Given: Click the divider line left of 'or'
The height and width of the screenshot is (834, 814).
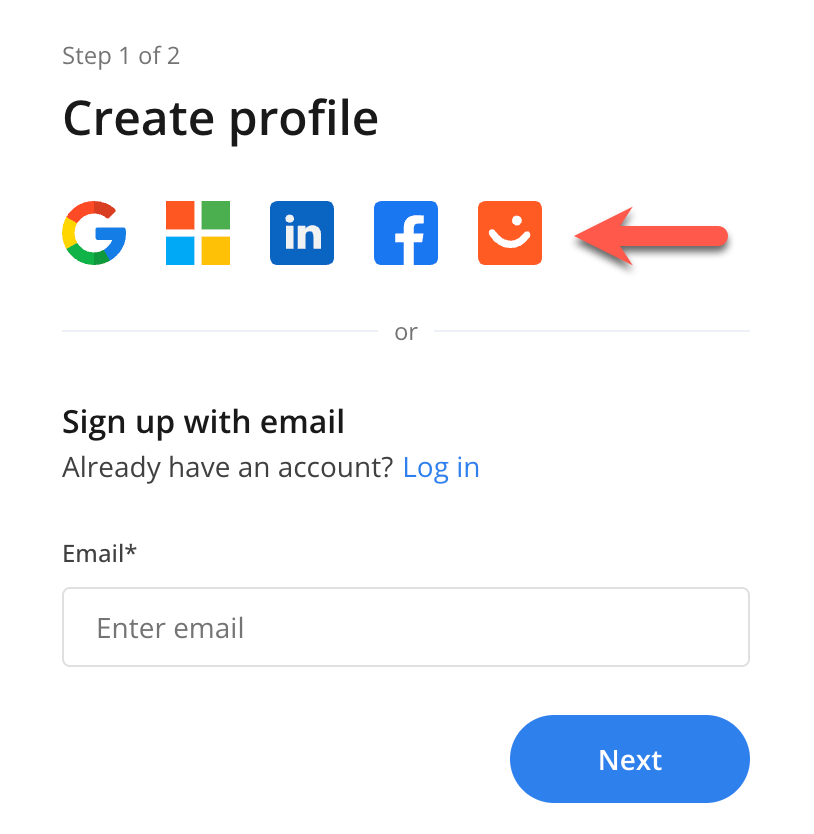Looking at the screenshot, I should pos(220,331).
